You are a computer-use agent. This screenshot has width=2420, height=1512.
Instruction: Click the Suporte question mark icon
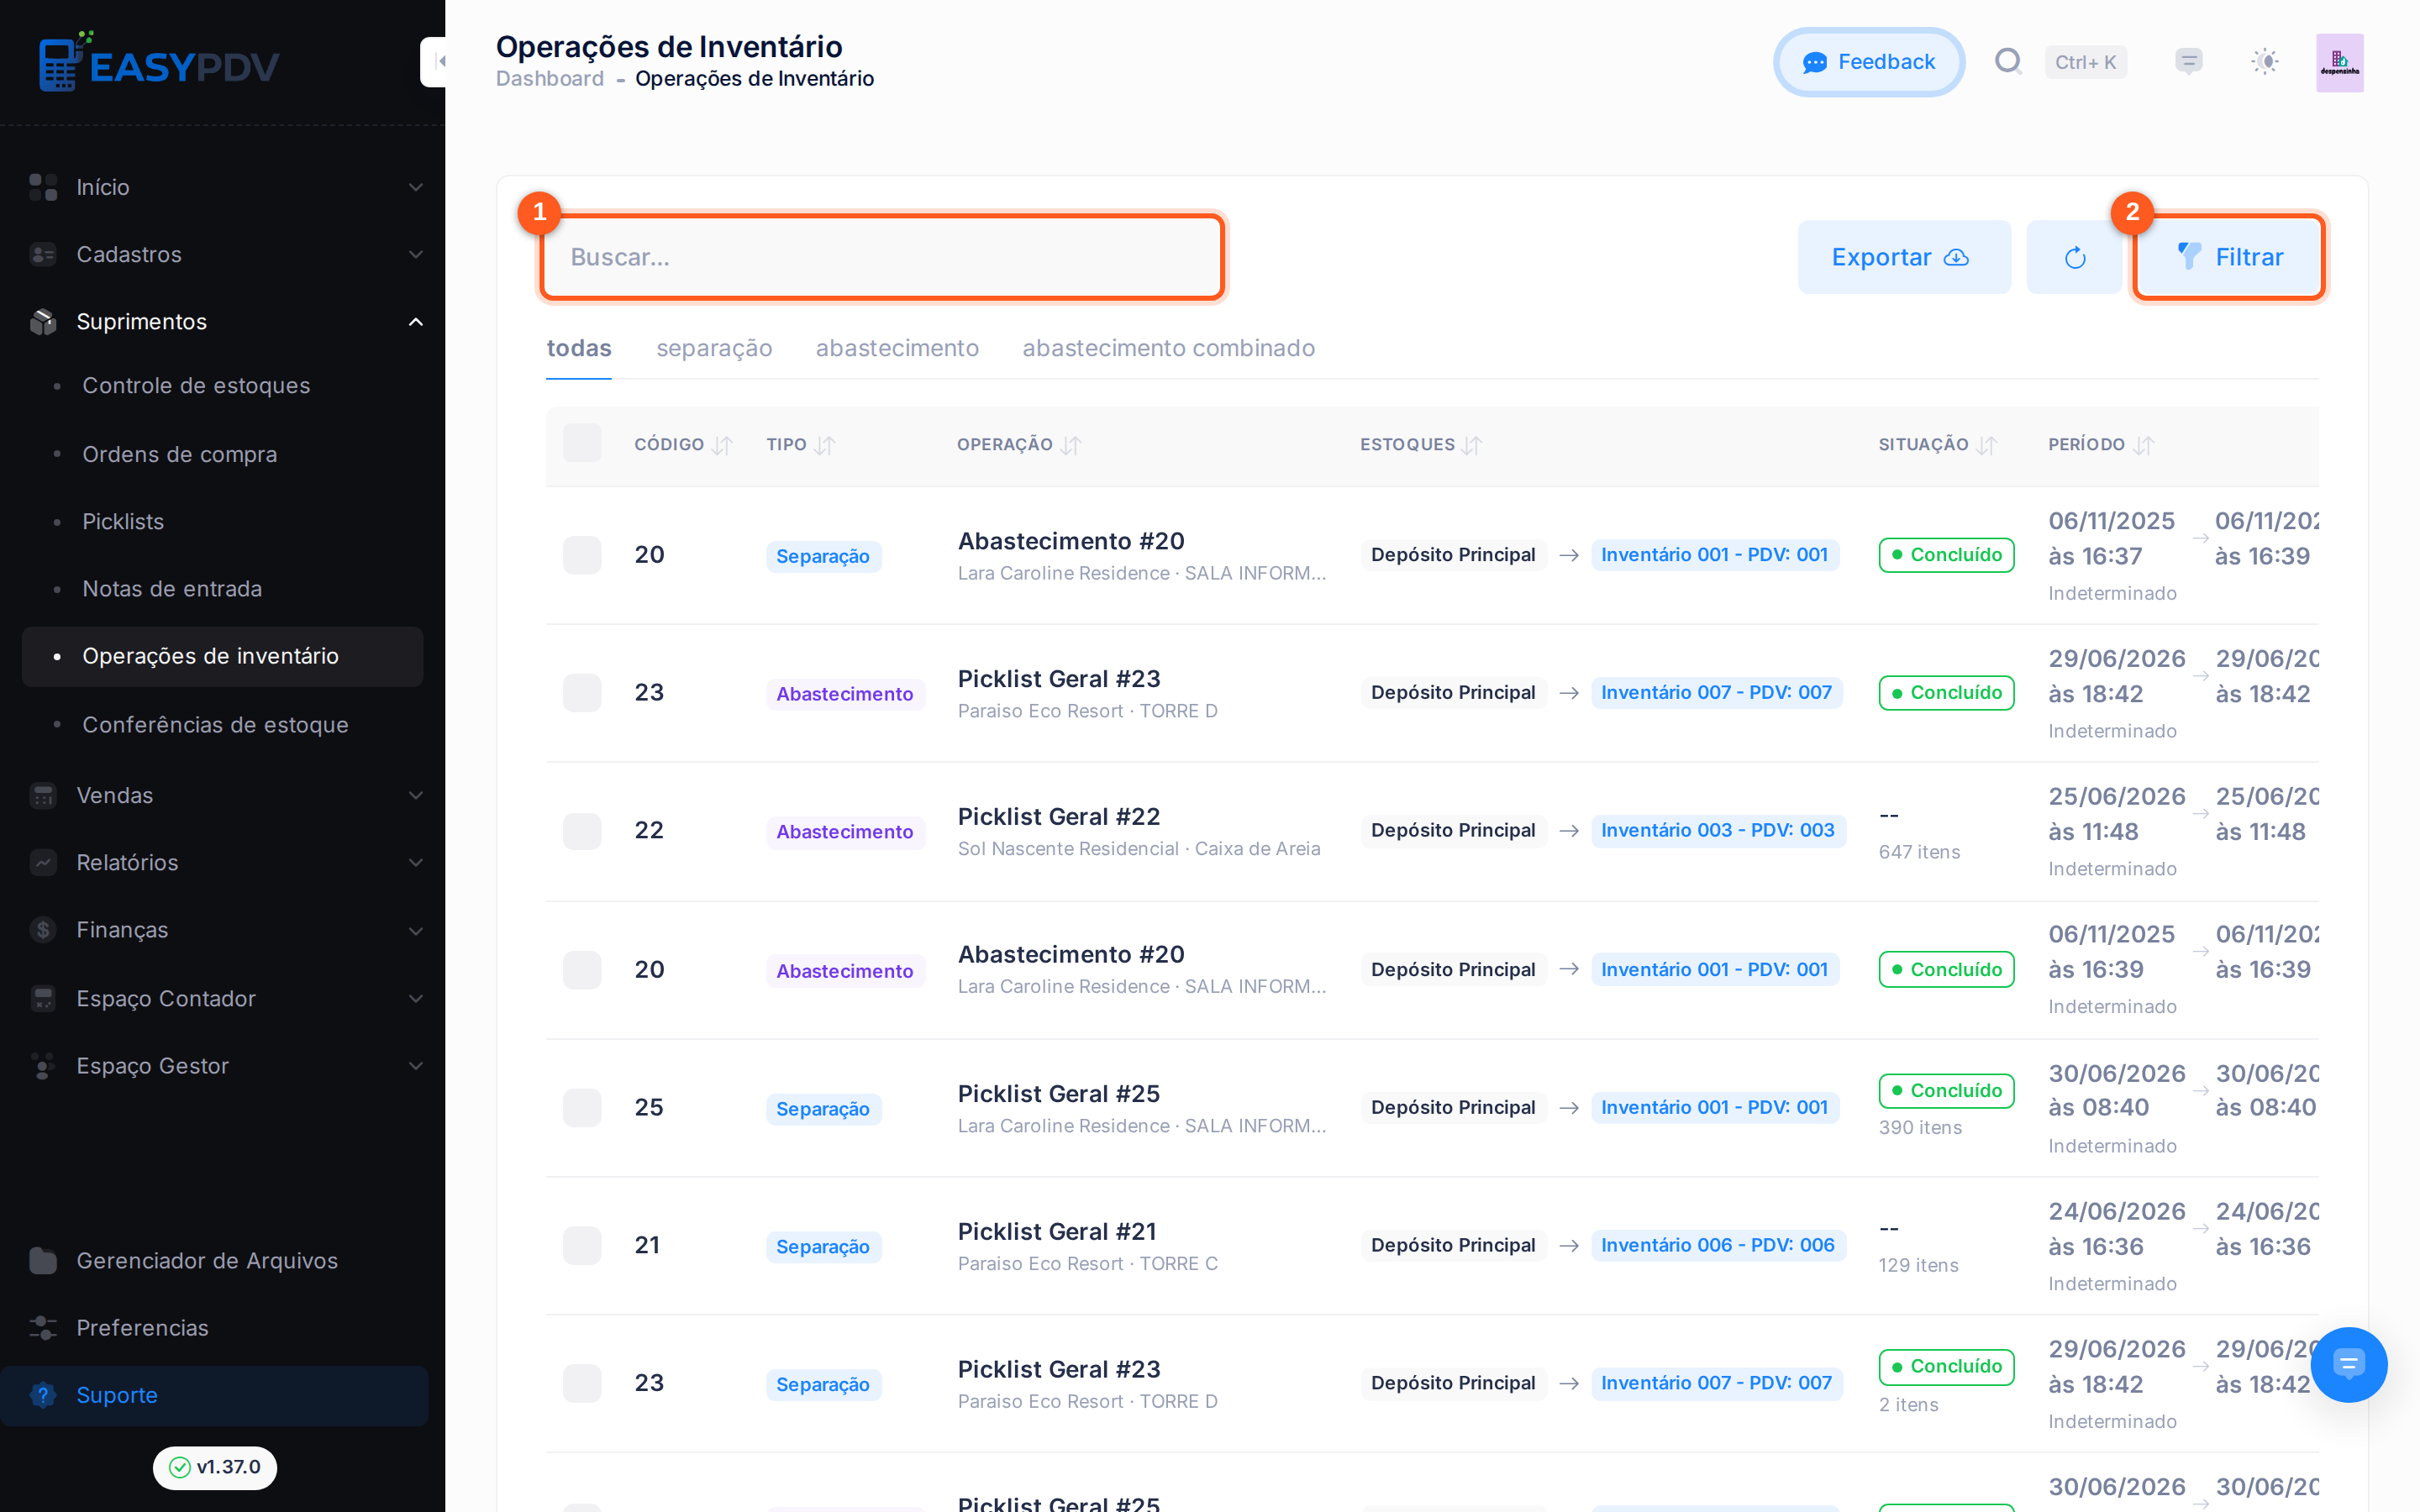pos(43,1395)
